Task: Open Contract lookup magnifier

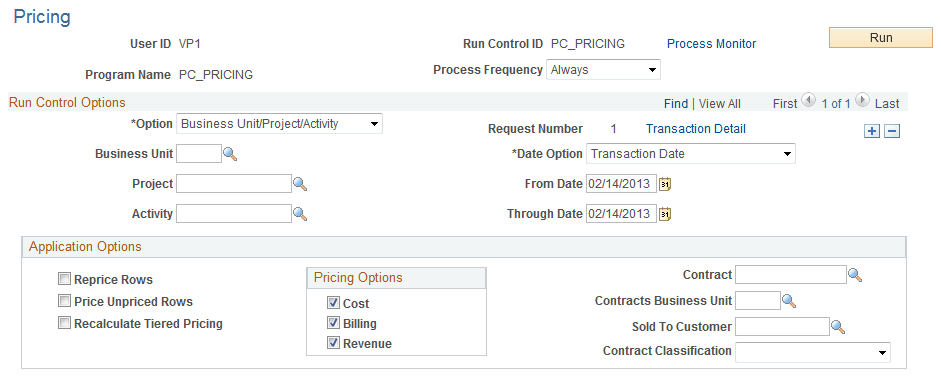Action: click(855, 275)
